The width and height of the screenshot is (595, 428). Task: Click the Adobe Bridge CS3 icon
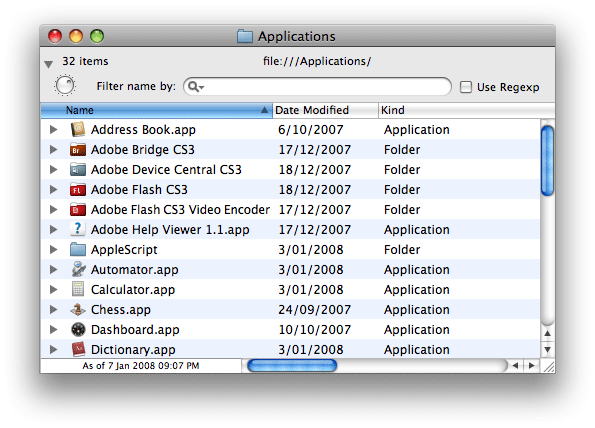(78, 149)
